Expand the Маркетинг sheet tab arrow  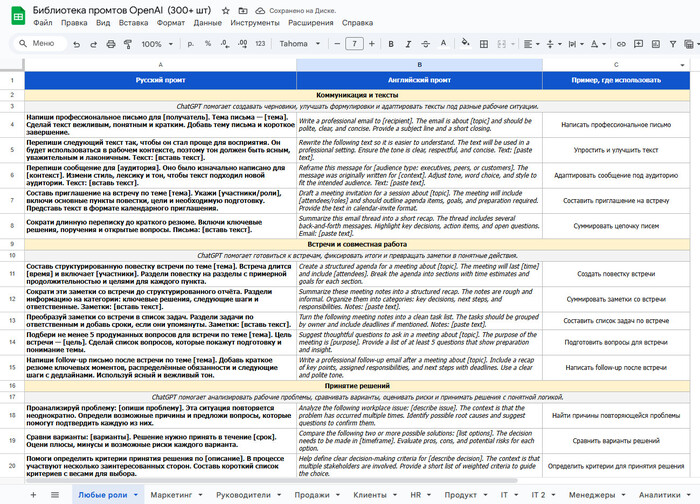point(198,494)
